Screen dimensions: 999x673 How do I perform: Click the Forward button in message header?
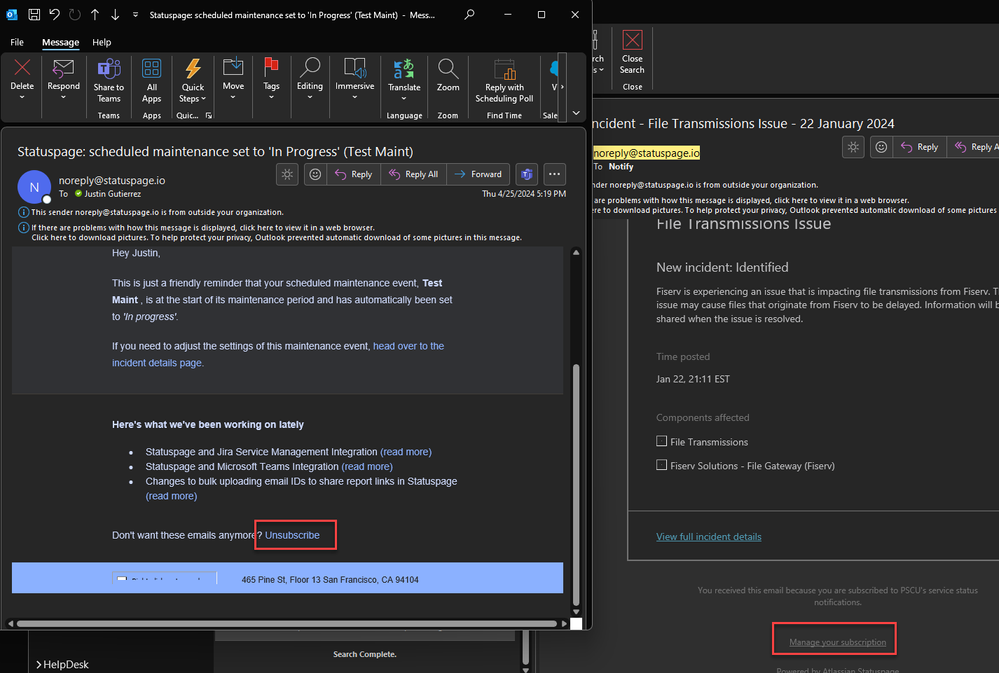coord(478,174)
